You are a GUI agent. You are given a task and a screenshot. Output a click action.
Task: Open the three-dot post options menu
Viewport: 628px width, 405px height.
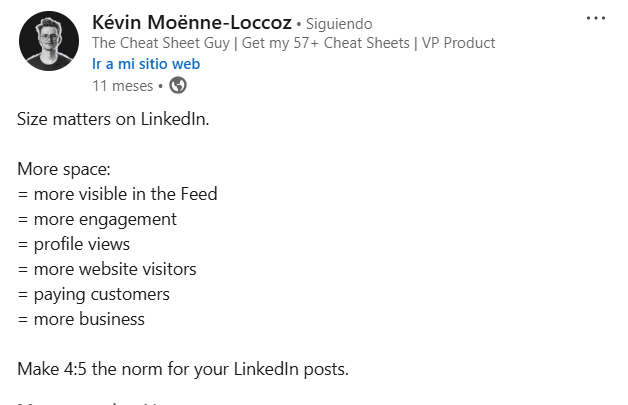tap(596, 18)
